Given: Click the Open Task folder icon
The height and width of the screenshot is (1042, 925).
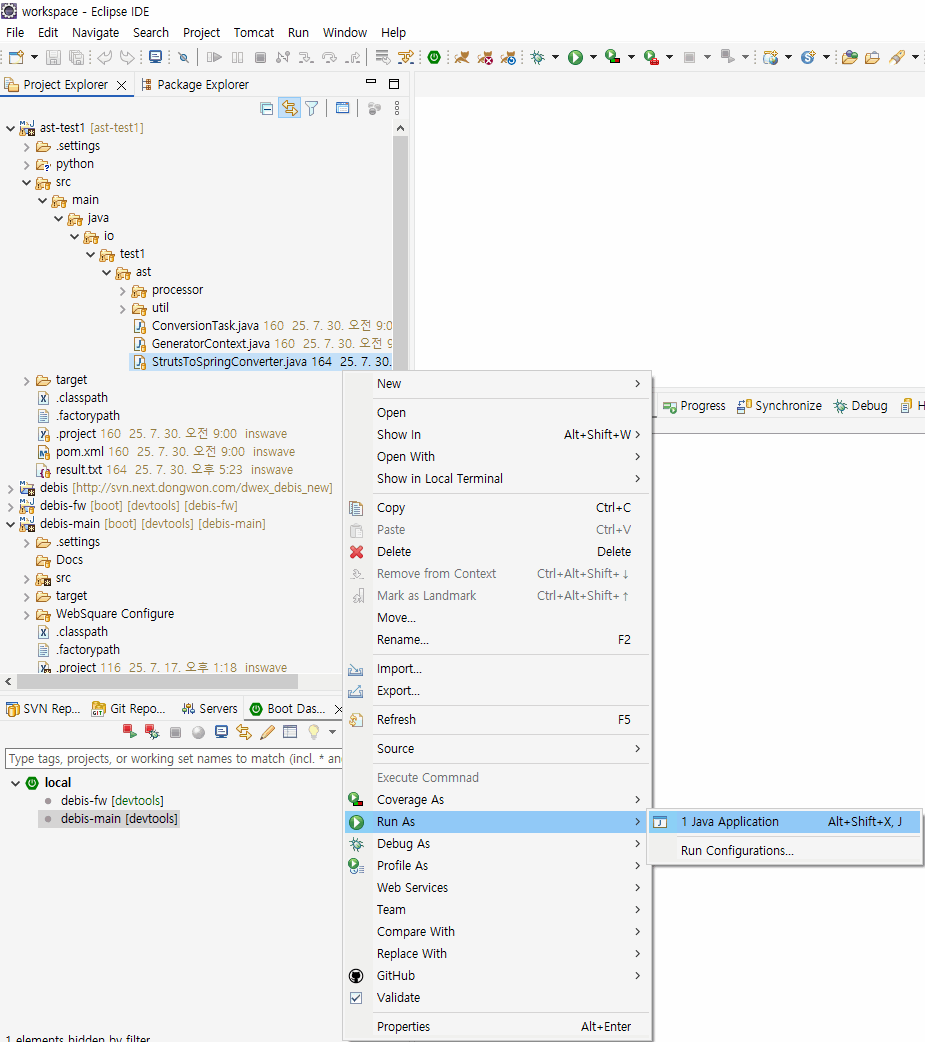Looking at the screenshot, I should tap(873, 58).
